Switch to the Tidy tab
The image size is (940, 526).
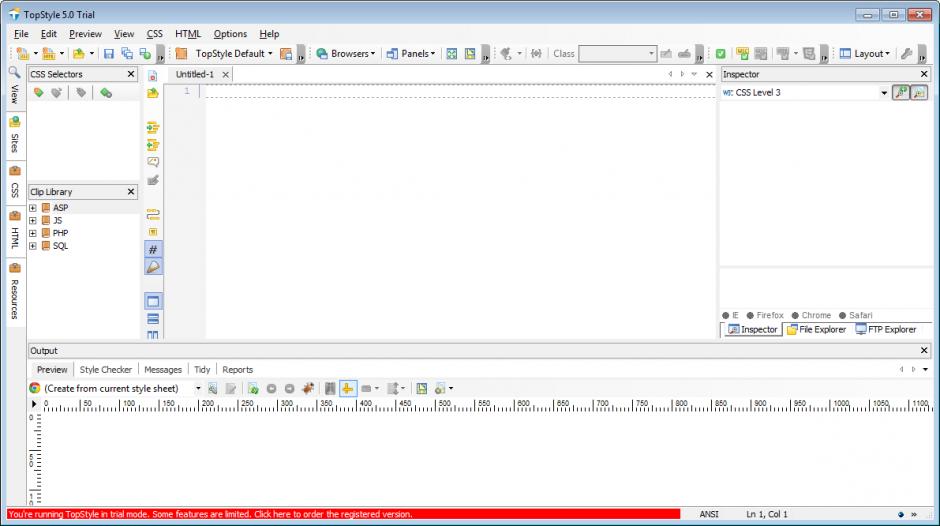tap(202, 370)
